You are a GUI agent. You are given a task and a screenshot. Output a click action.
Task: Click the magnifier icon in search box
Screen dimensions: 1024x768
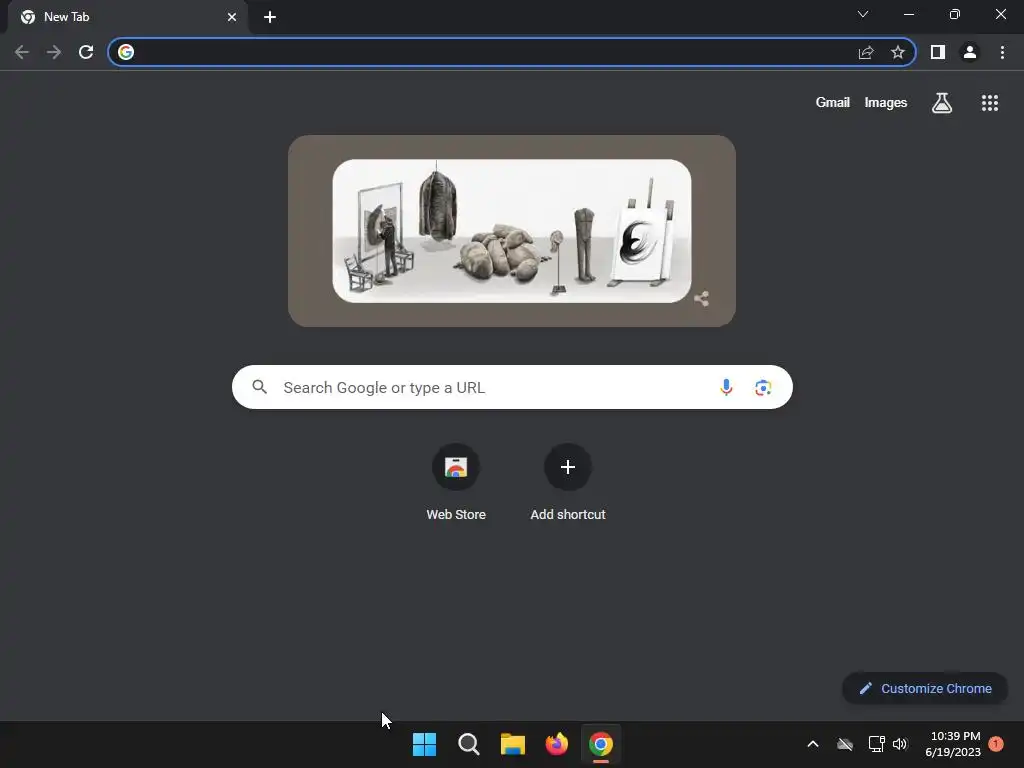point(260,387)
